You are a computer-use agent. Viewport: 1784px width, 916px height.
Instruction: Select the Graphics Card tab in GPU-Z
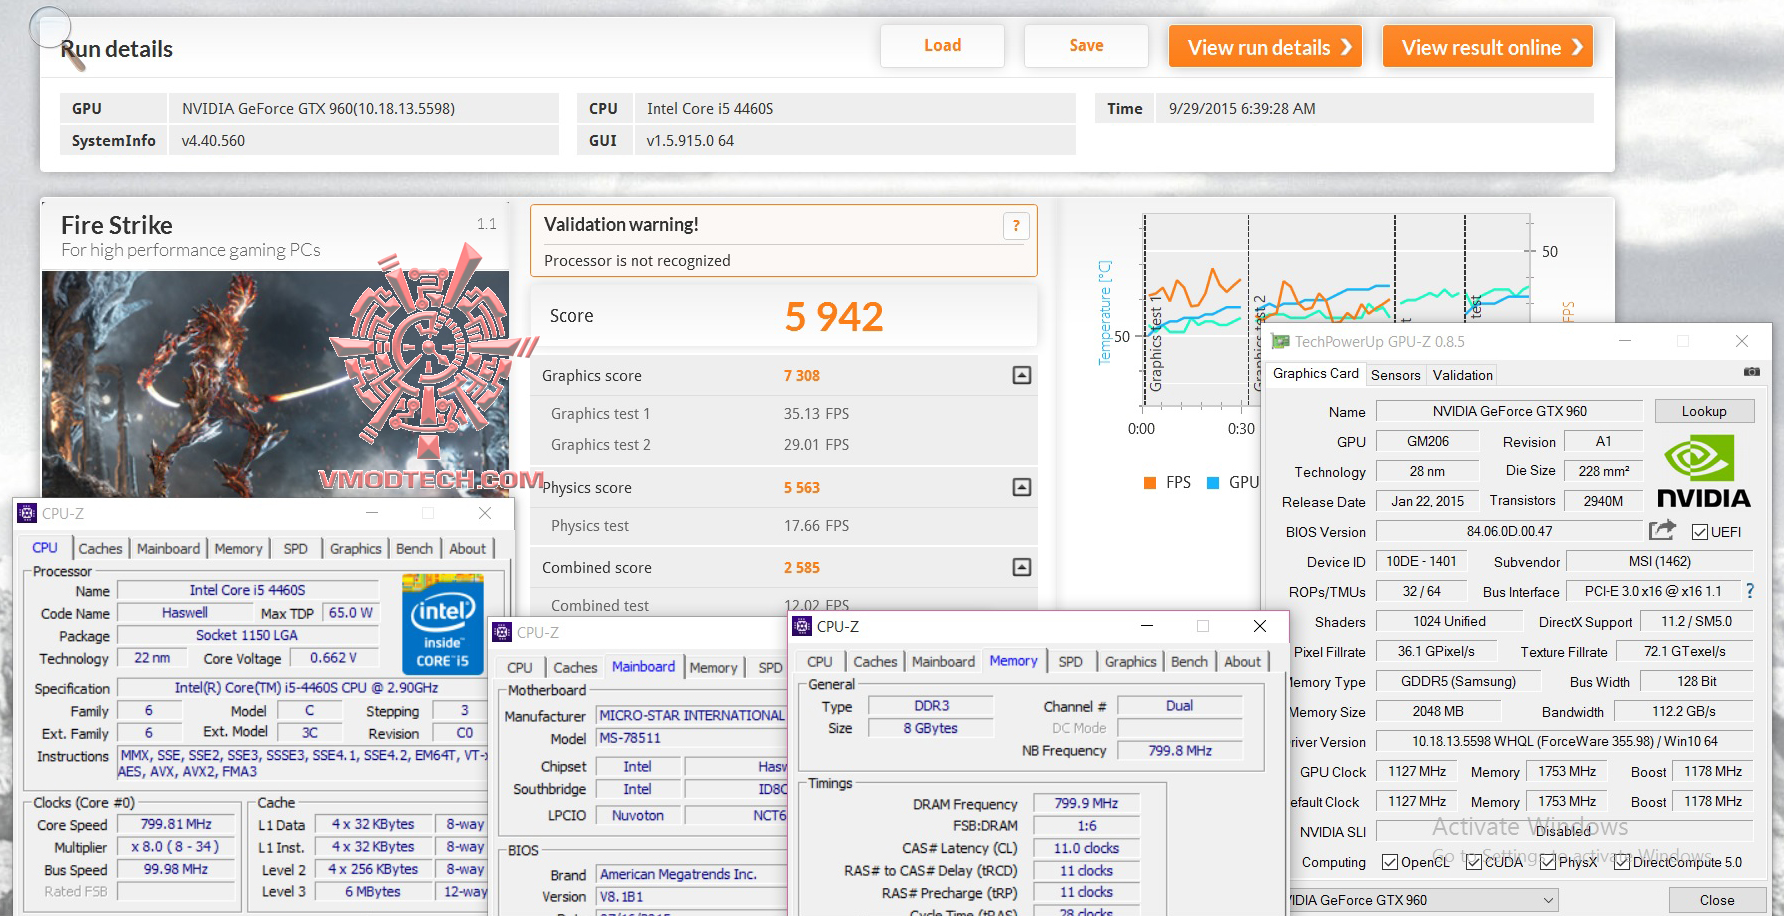point(1316,374)
